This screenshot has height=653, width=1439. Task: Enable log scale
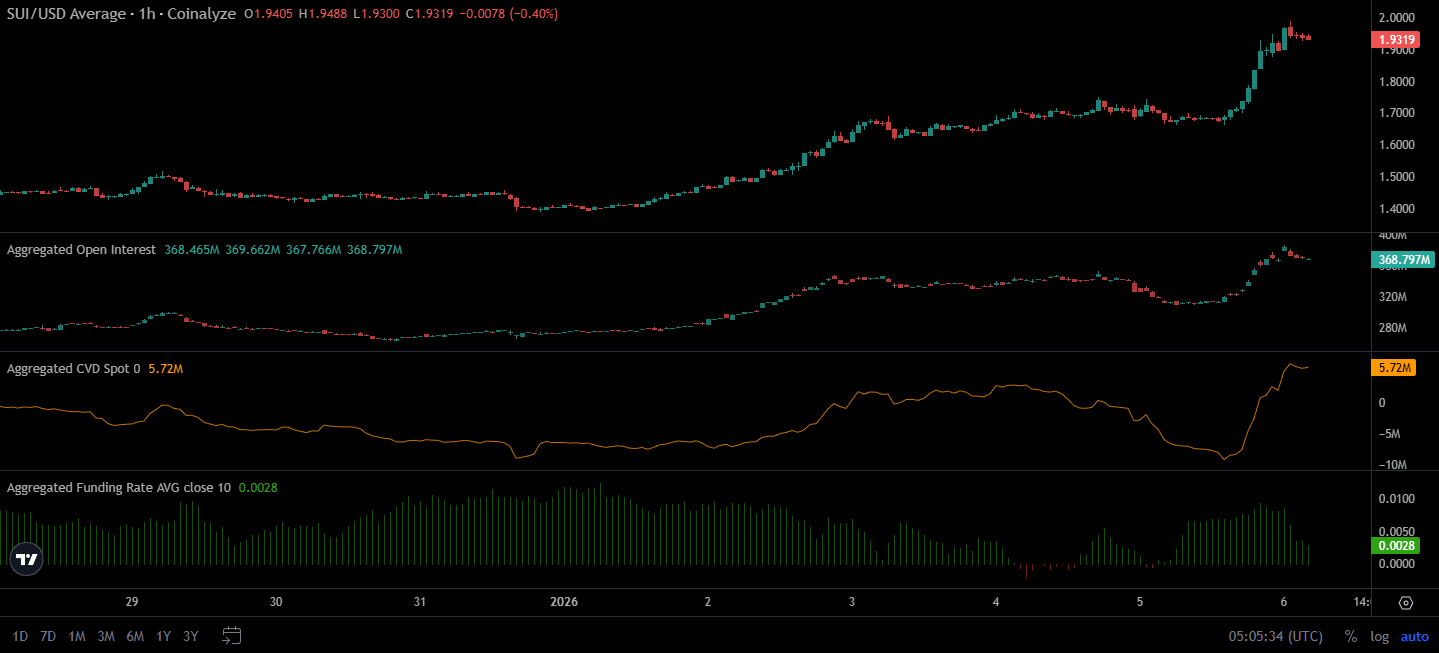(x=1380, y=636)
